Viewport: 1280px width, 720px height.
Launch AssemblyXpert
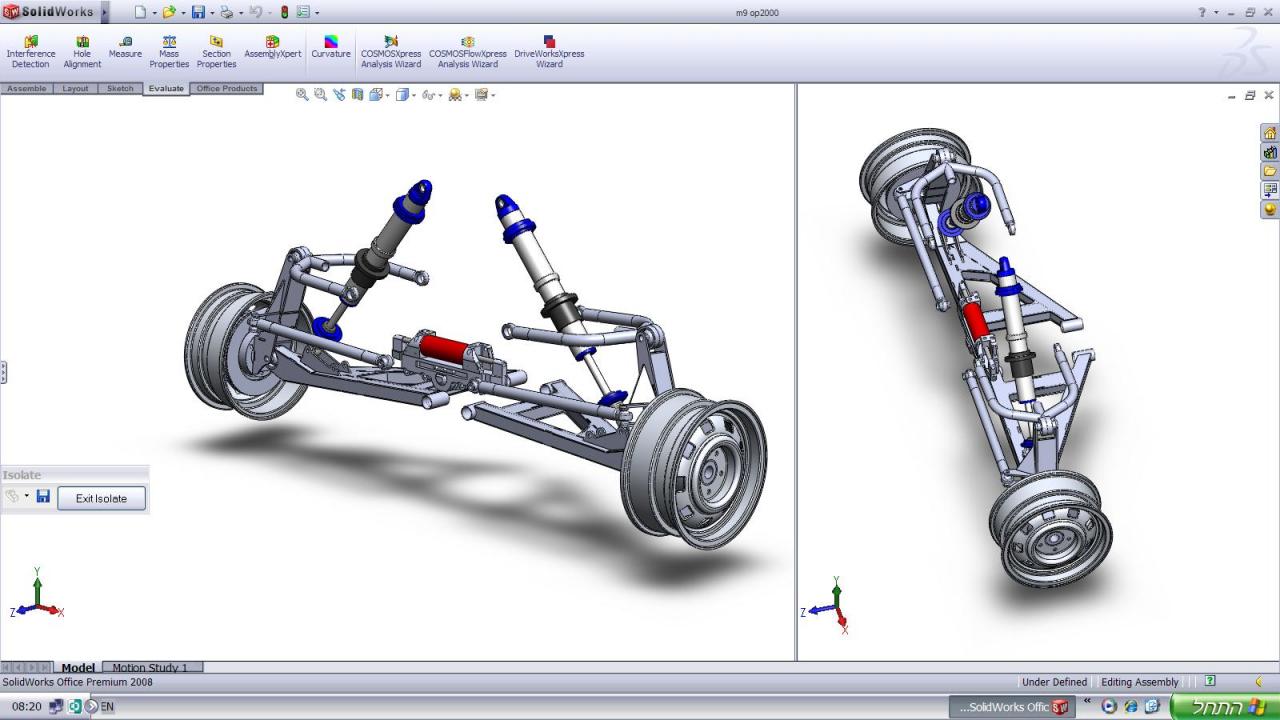tap(272, 47)
